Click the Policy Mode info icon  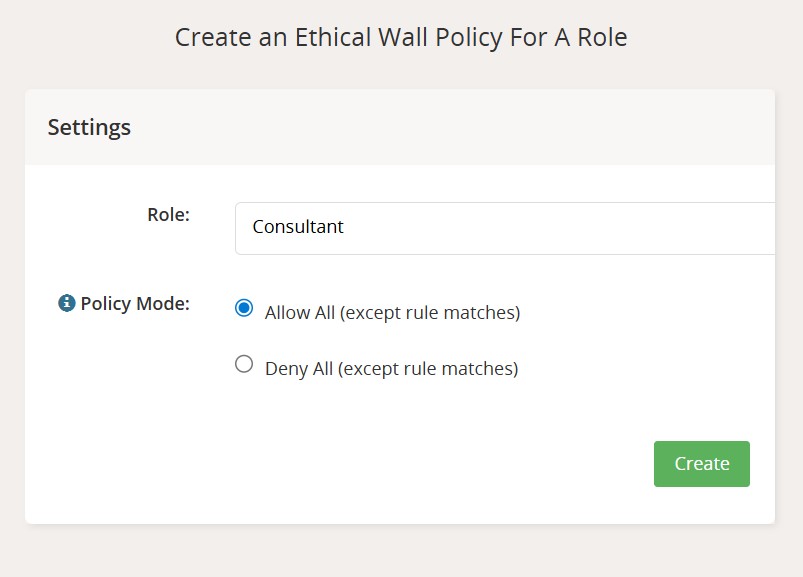click(67, 303)
